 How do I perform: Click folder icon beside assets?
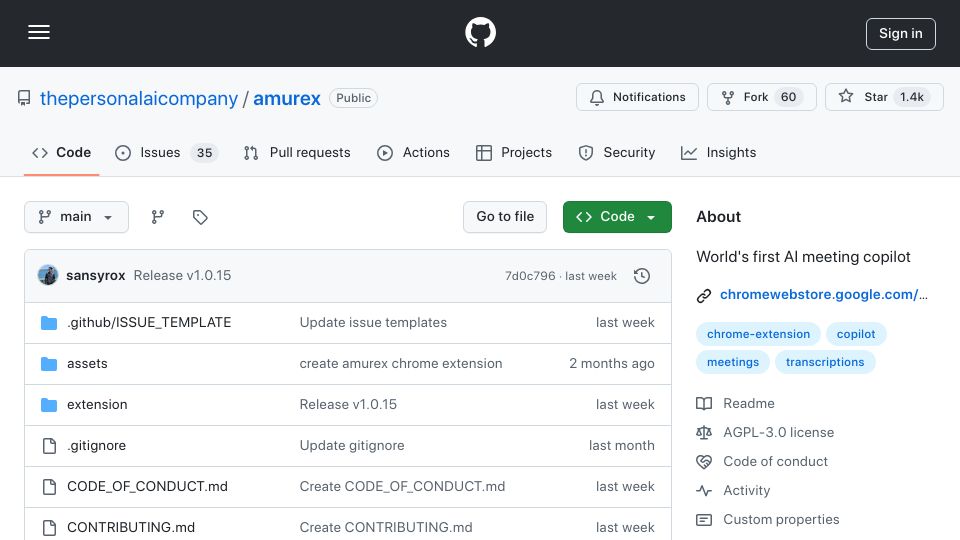tap(49, 364)
